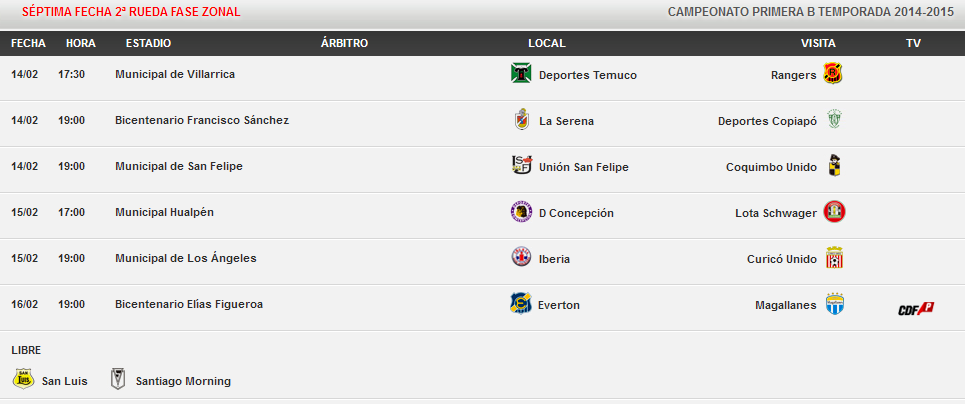Click the Iberia team crest

[521, 257]
